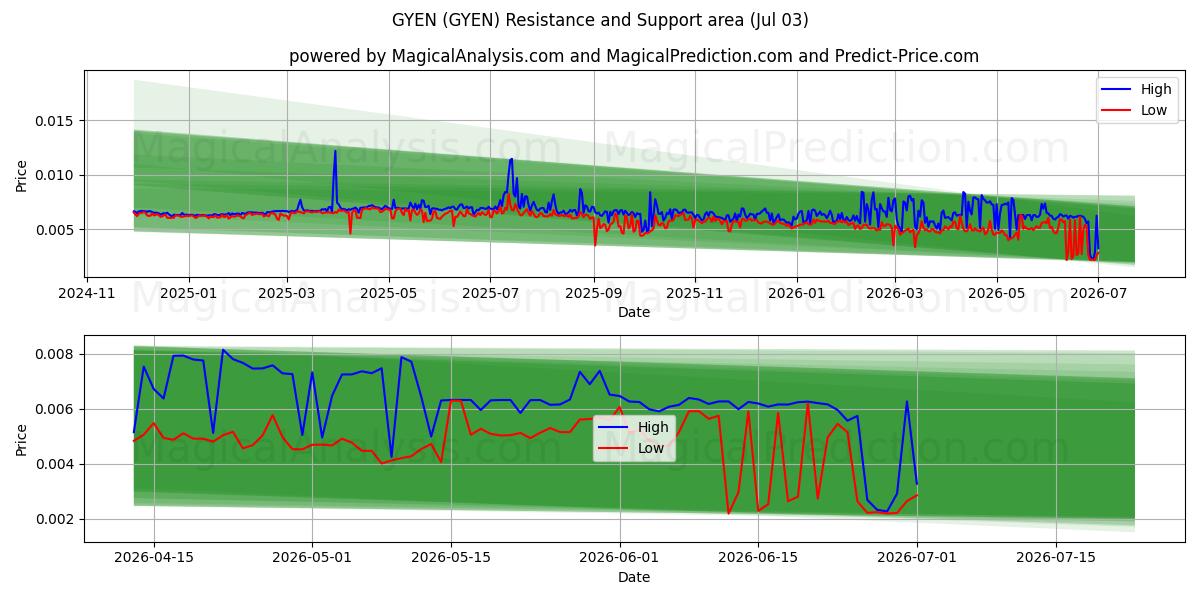Image resolution: width=1200 pixels, height=600 pixels.
Task: Click the bottom chart x-axis label 2026-05-15
Action: pos(450,558)
